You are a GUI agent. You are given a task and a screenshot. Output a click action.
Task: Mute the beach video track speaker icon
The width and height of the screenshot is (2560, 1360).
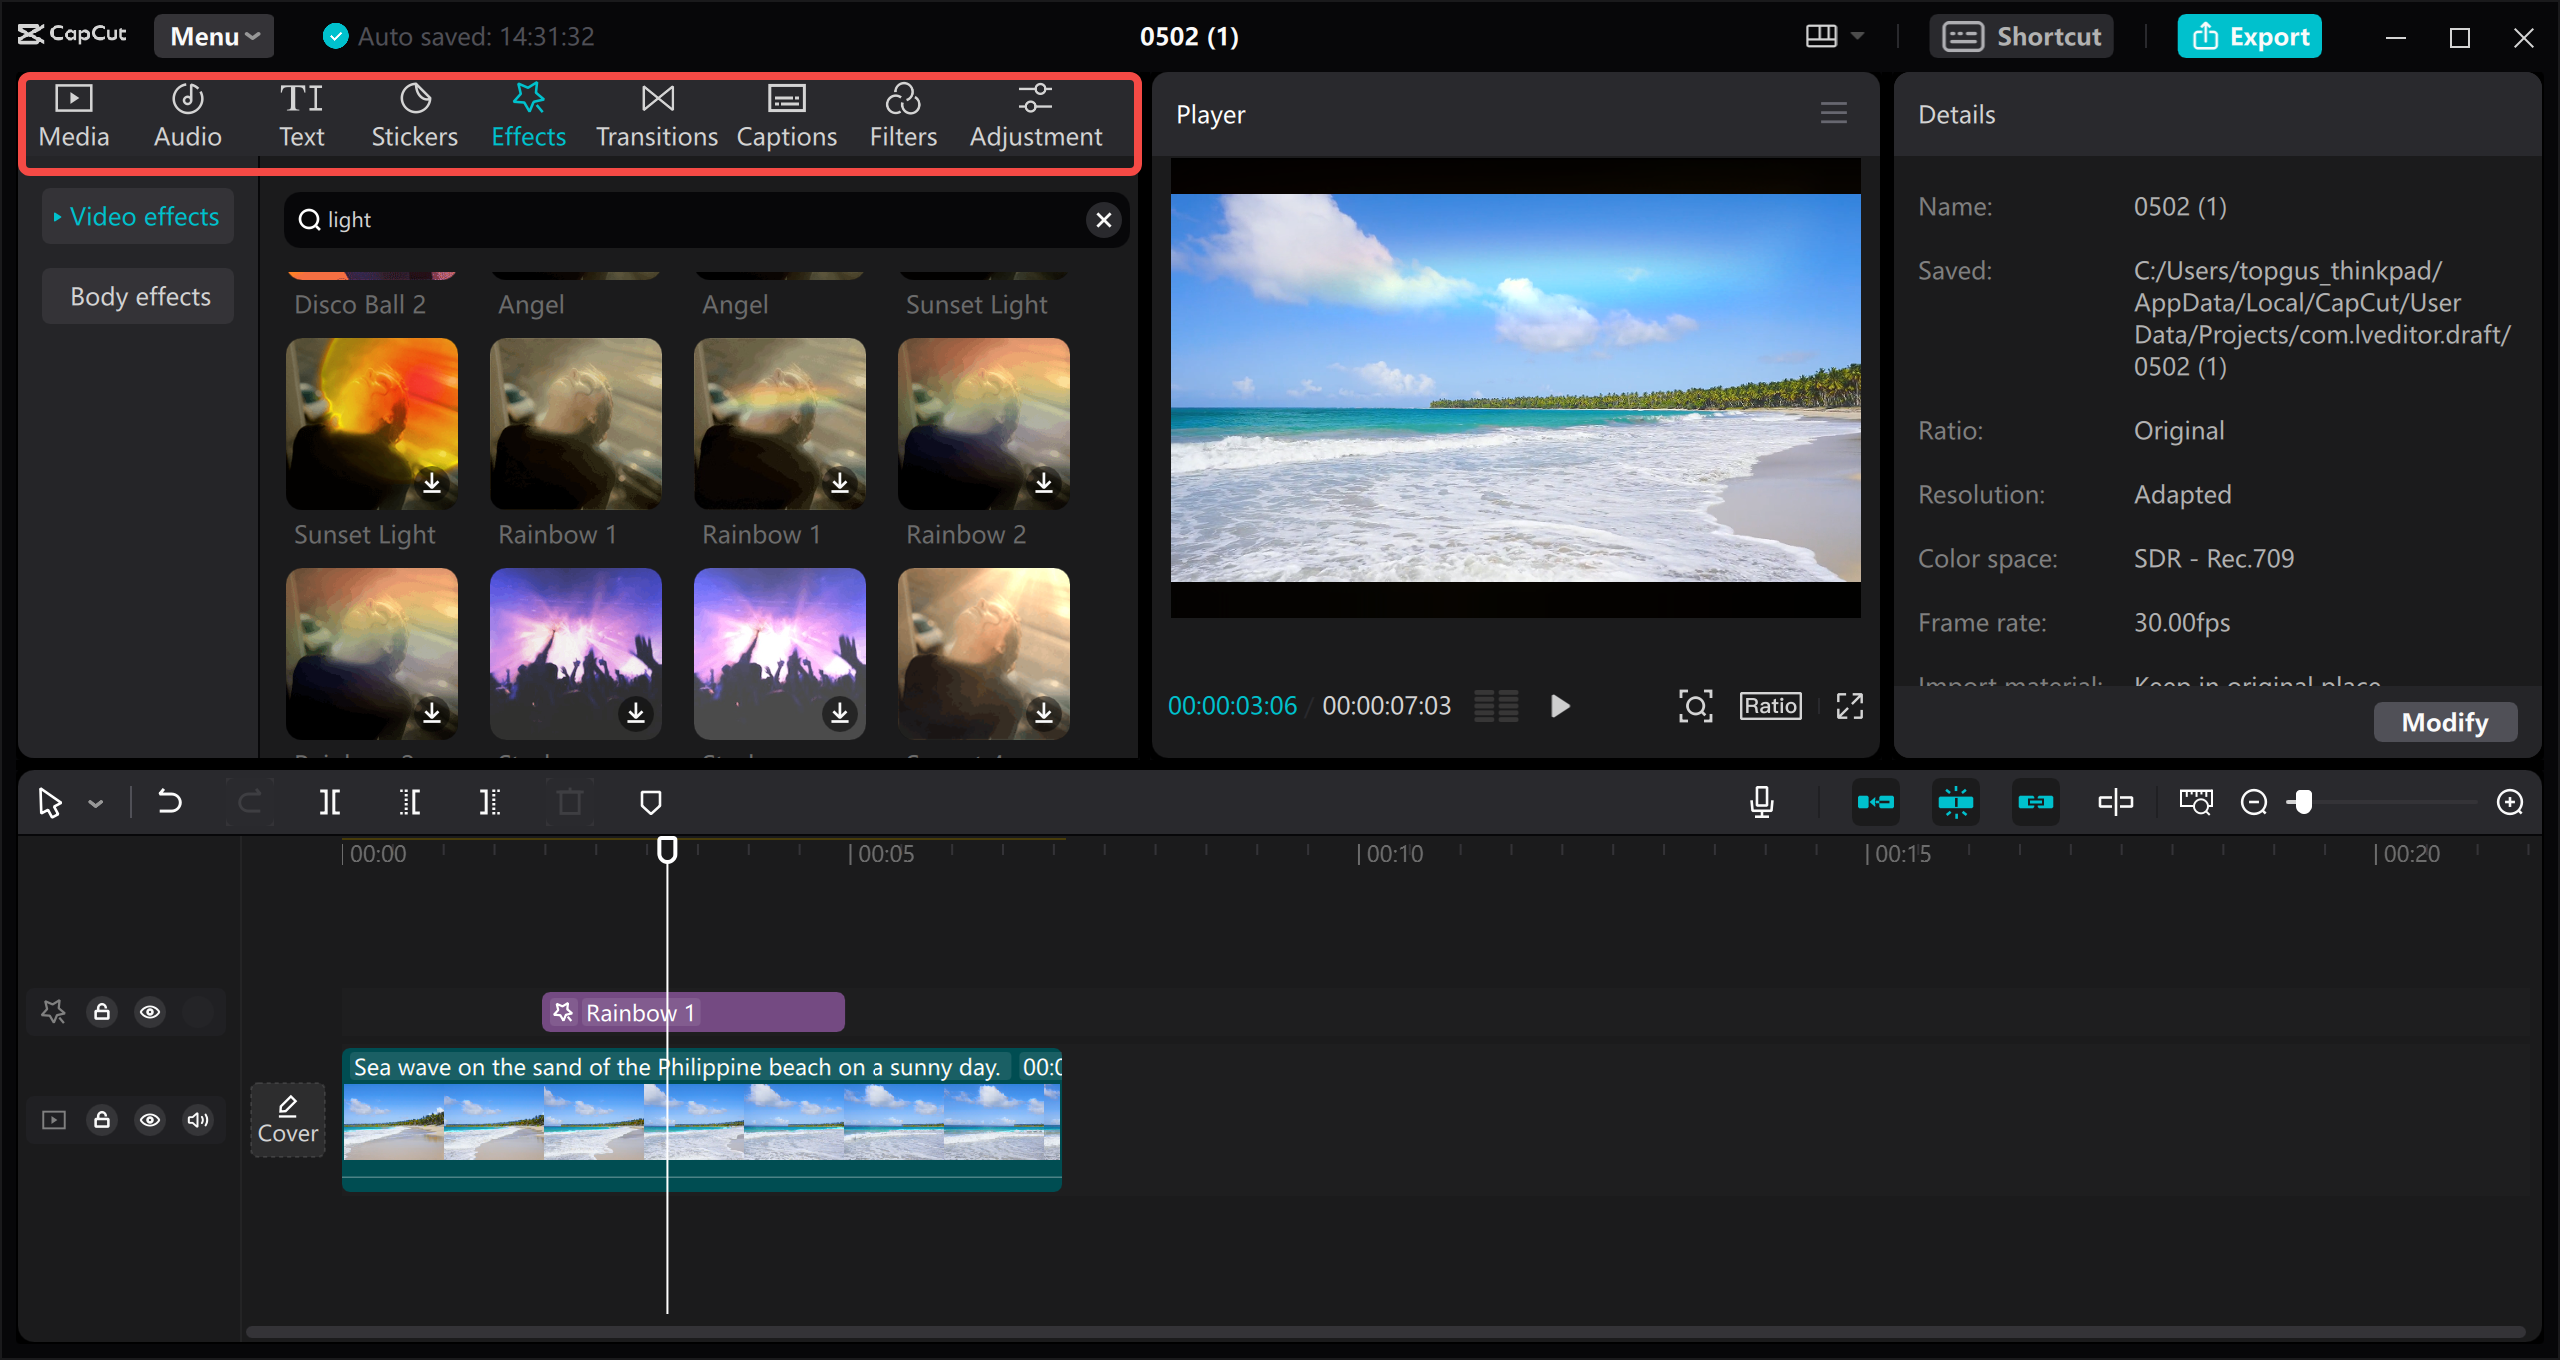(197, 1120)
